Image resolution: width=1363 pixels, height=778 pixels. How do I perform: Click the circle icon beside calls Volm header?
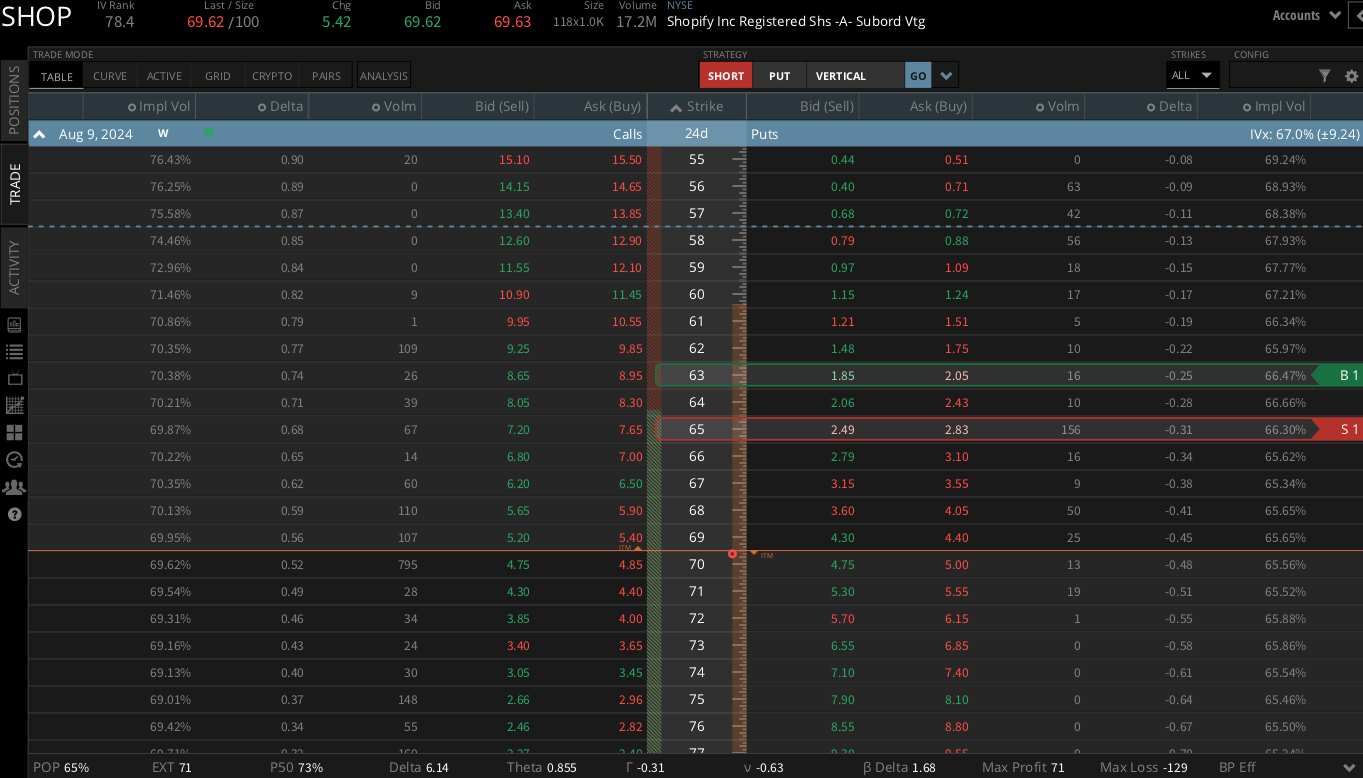coord(376,107)
